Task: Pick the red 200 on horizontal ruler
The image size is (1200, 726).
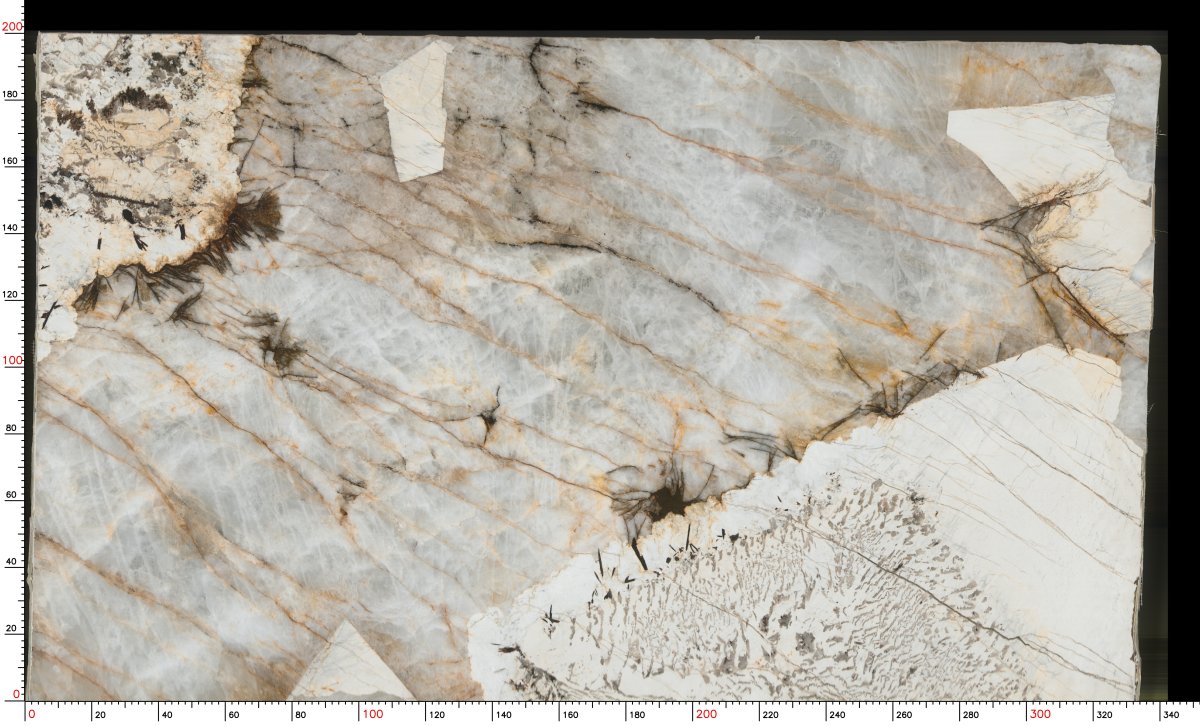Action: [x=706, y=714]
